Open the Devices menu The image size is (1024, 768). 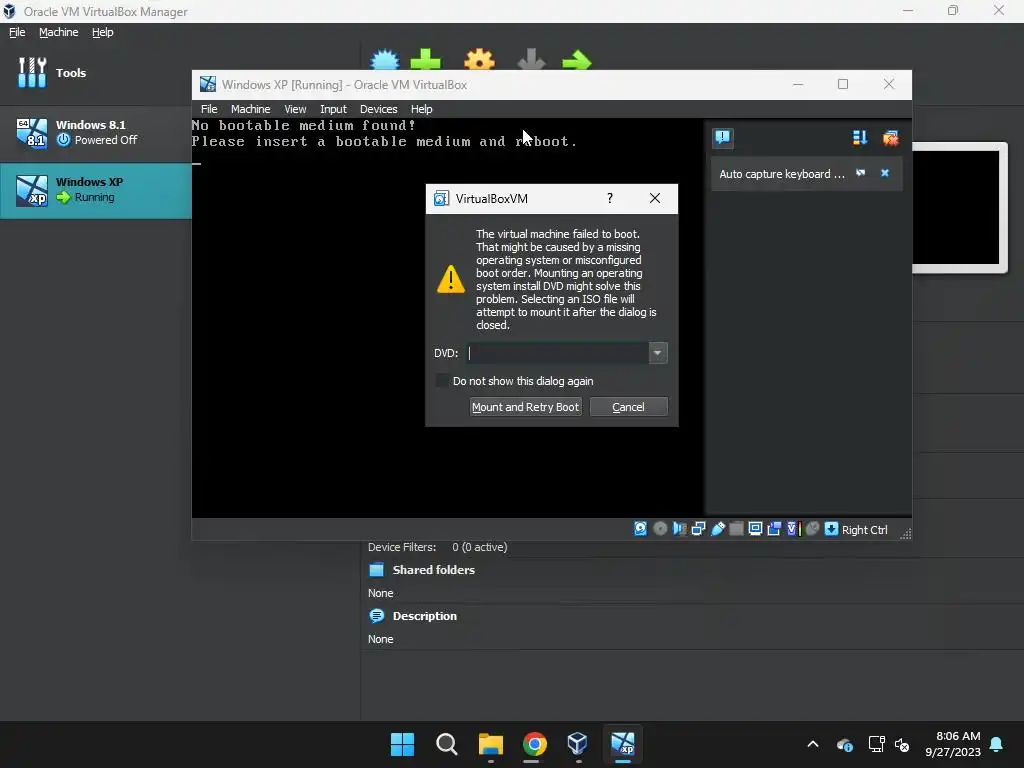tap(378, 109)
